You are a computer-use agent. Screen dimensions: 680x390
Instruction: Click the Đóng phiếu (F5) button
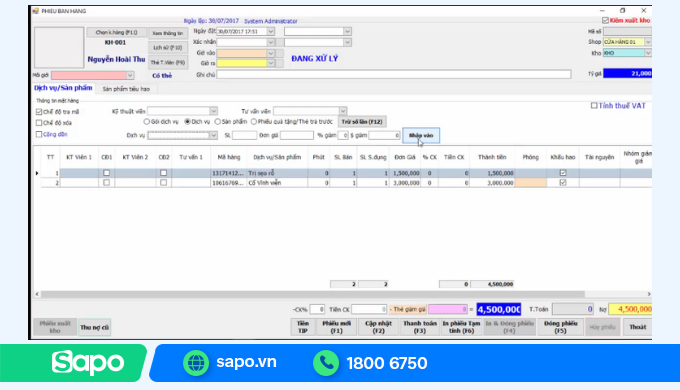560,327
